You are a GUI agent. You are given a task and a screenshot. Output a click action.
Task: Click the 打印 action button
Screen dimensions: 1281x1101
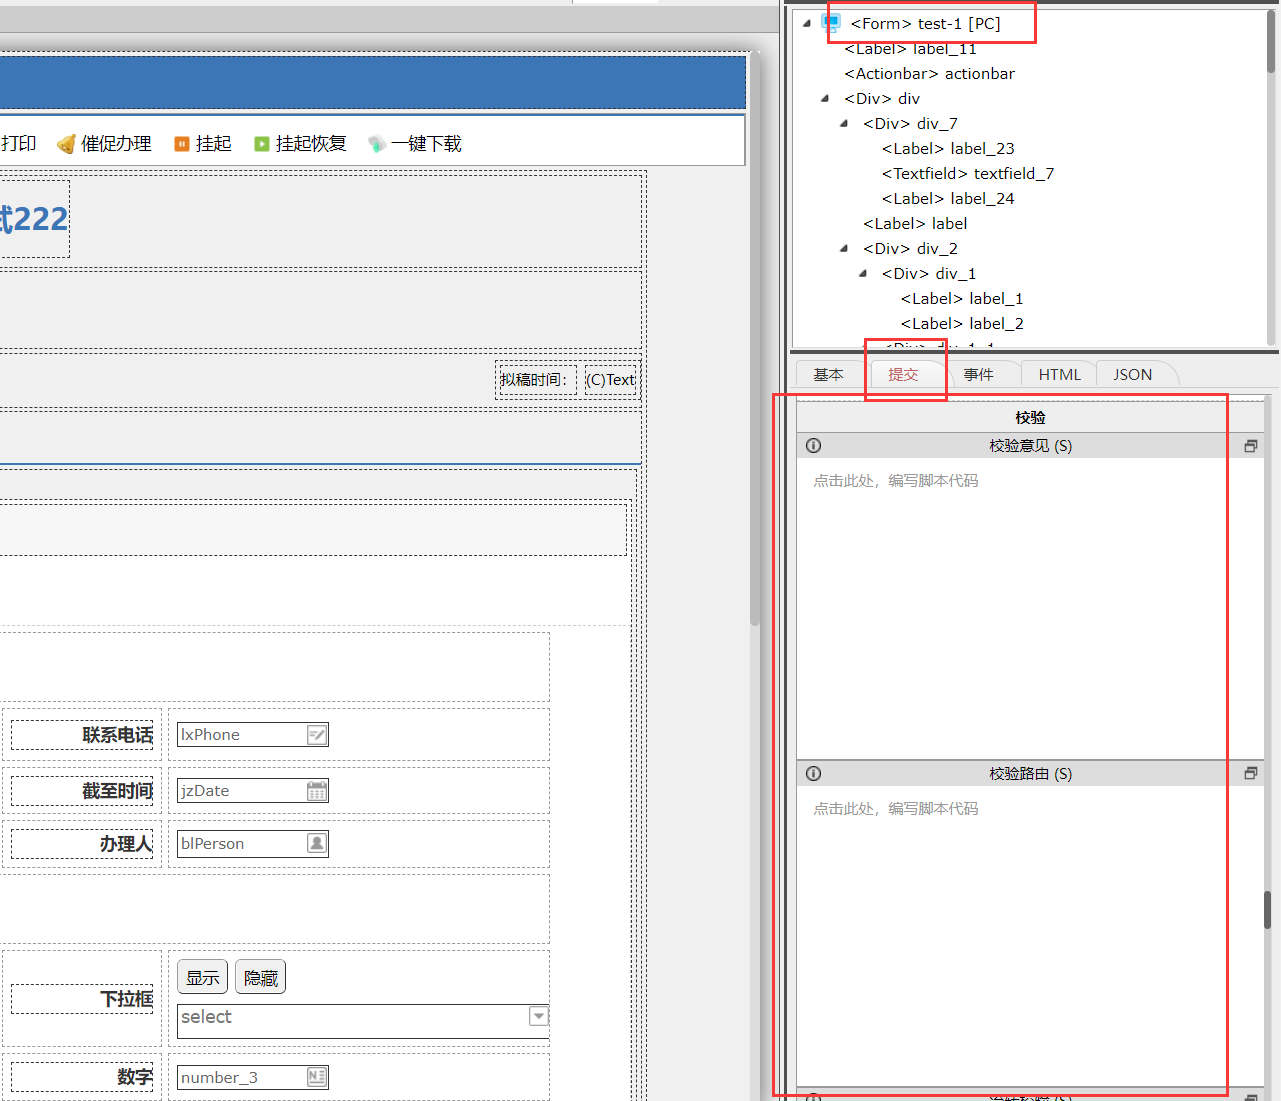coord(18,144)
